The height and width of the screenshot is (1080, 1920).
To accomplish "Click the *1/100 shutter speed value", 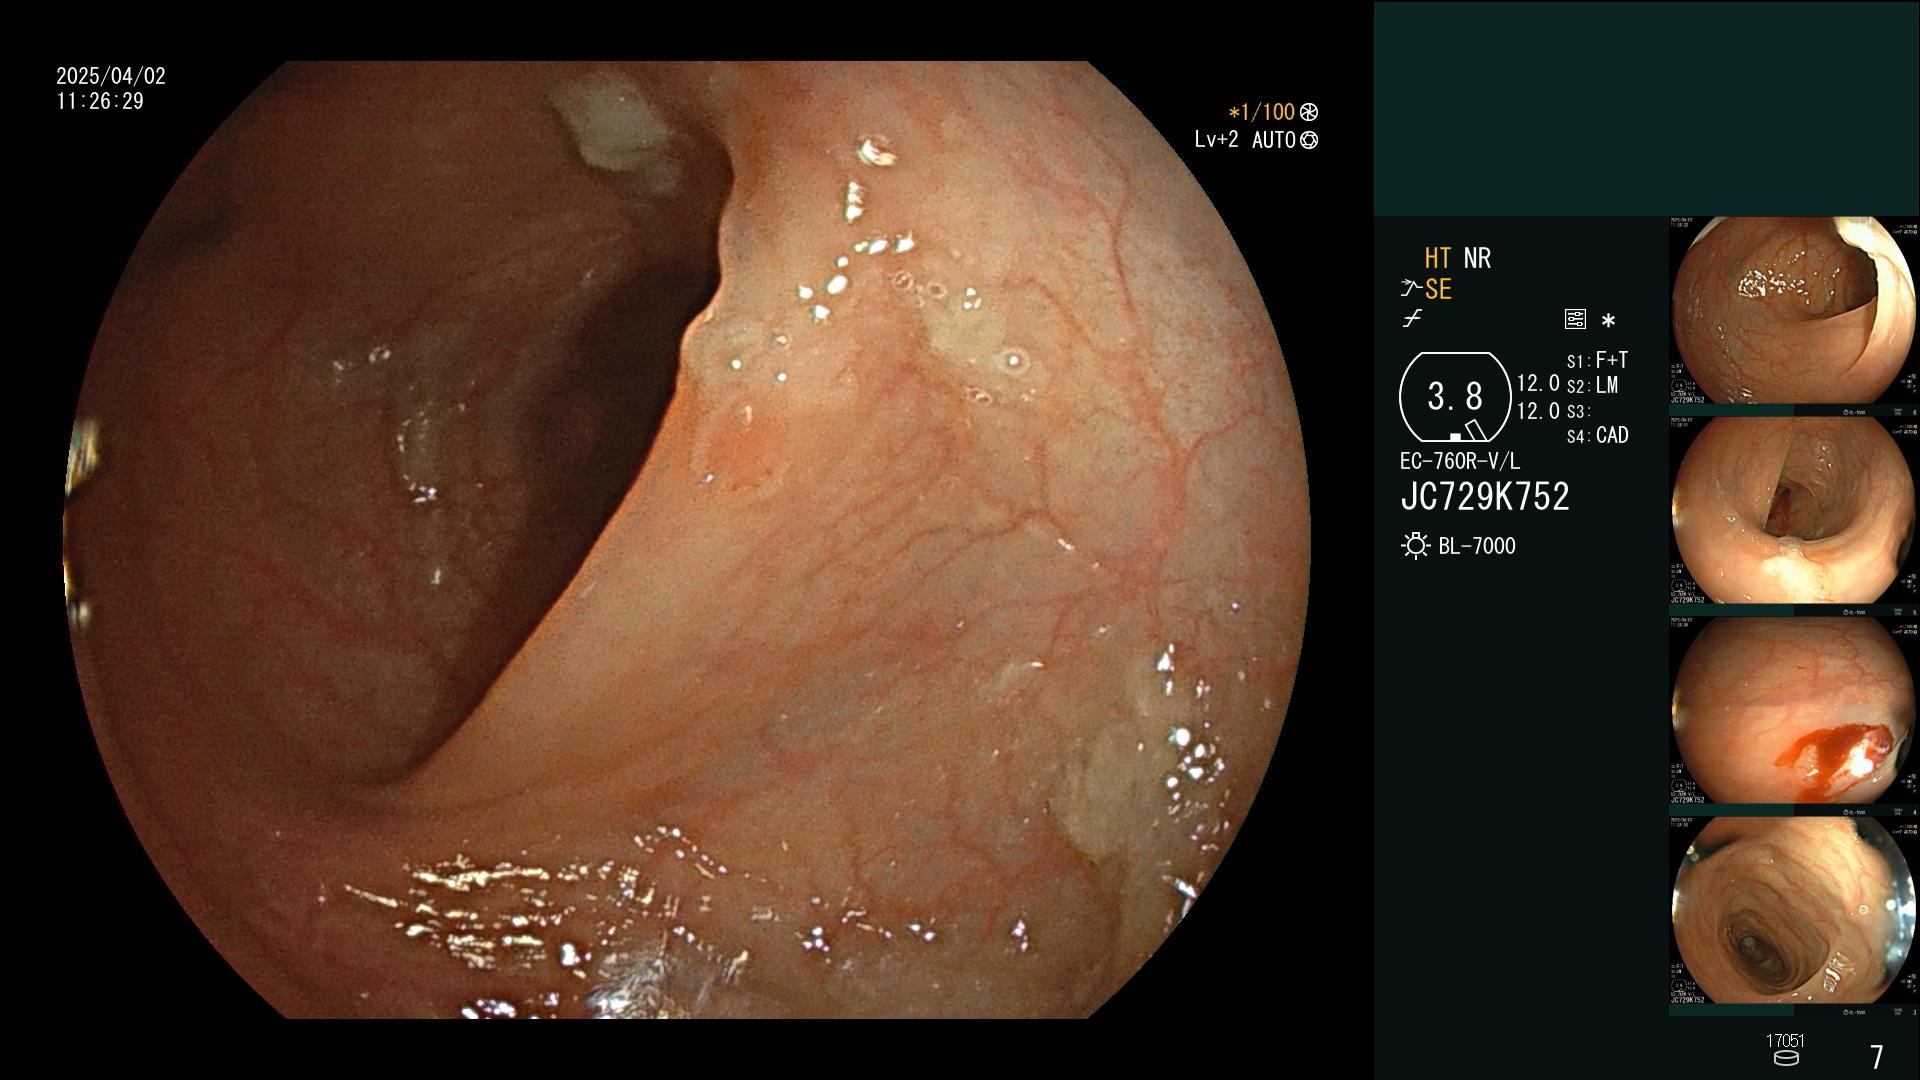I will (x=1262, y=113).
